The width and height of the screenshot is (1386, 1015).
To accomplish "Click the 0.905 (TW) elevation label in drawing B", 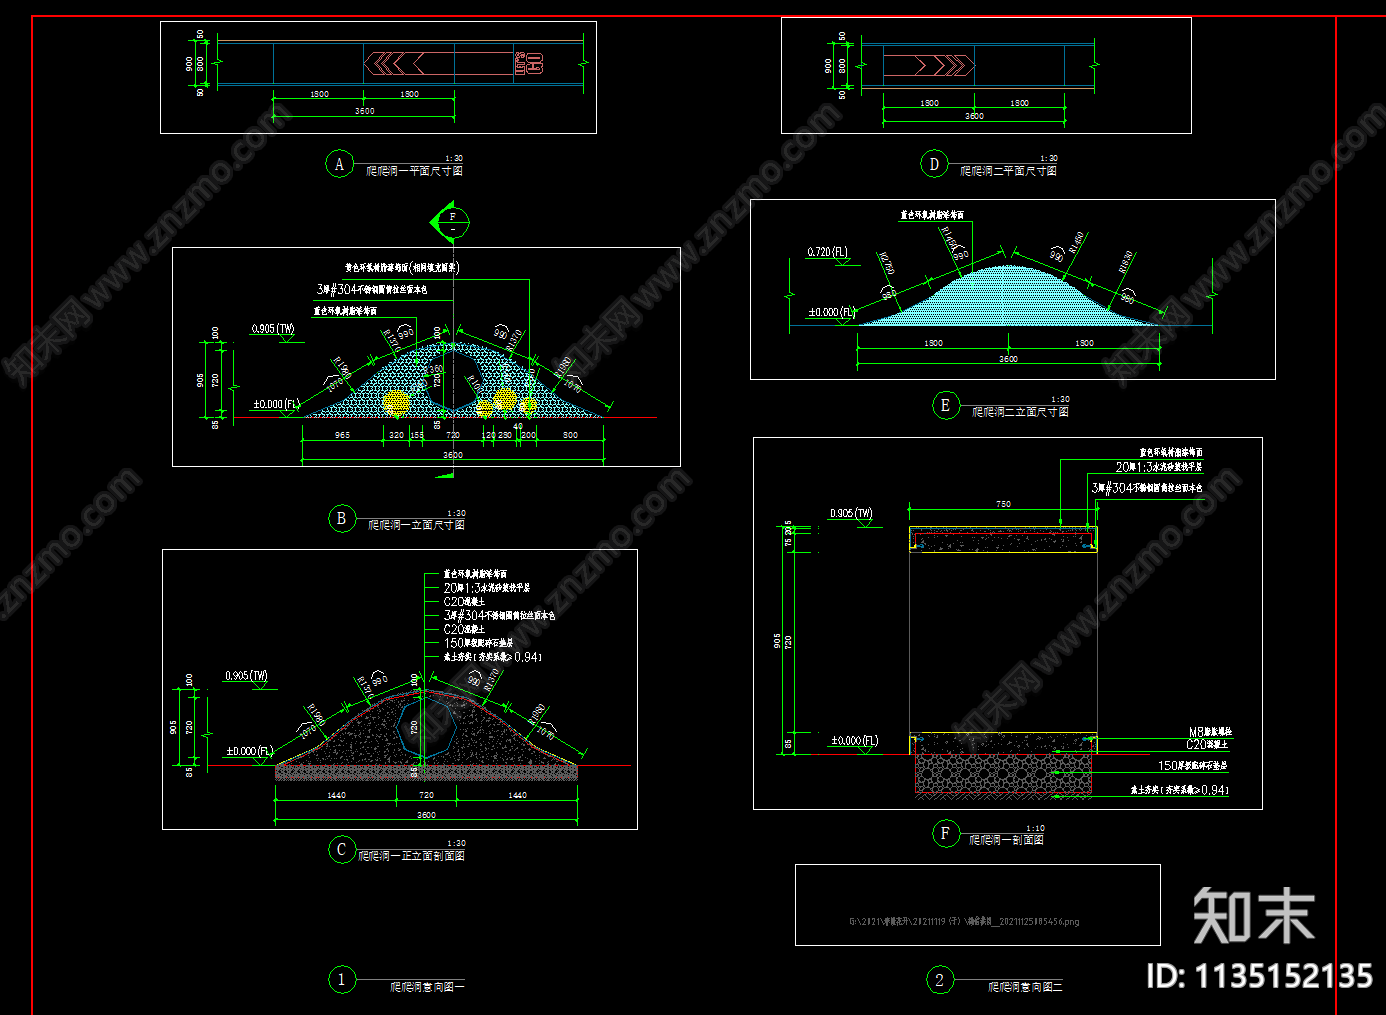I will pyautogui.click(x=273, y=329).
